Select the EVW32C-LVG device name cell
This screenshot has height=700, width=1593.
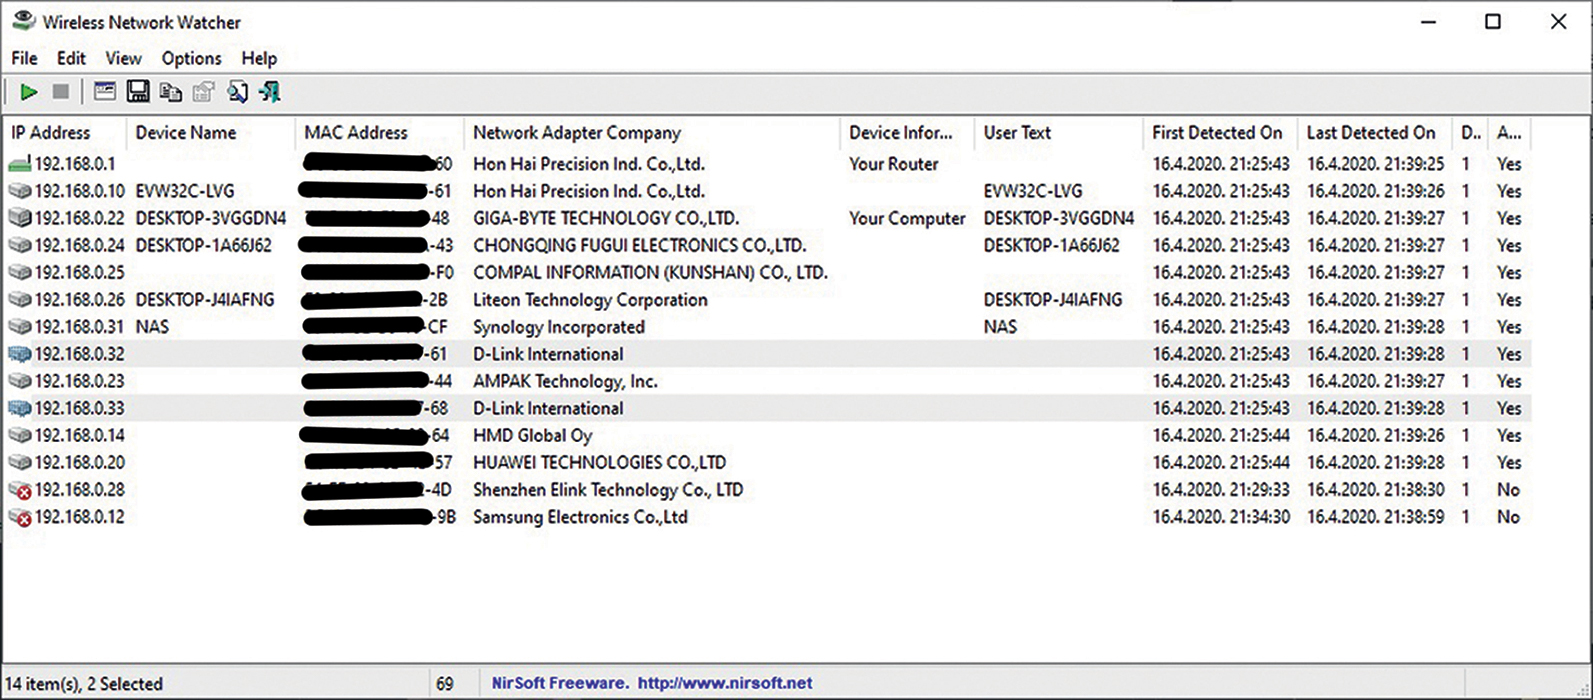[185, 191]
